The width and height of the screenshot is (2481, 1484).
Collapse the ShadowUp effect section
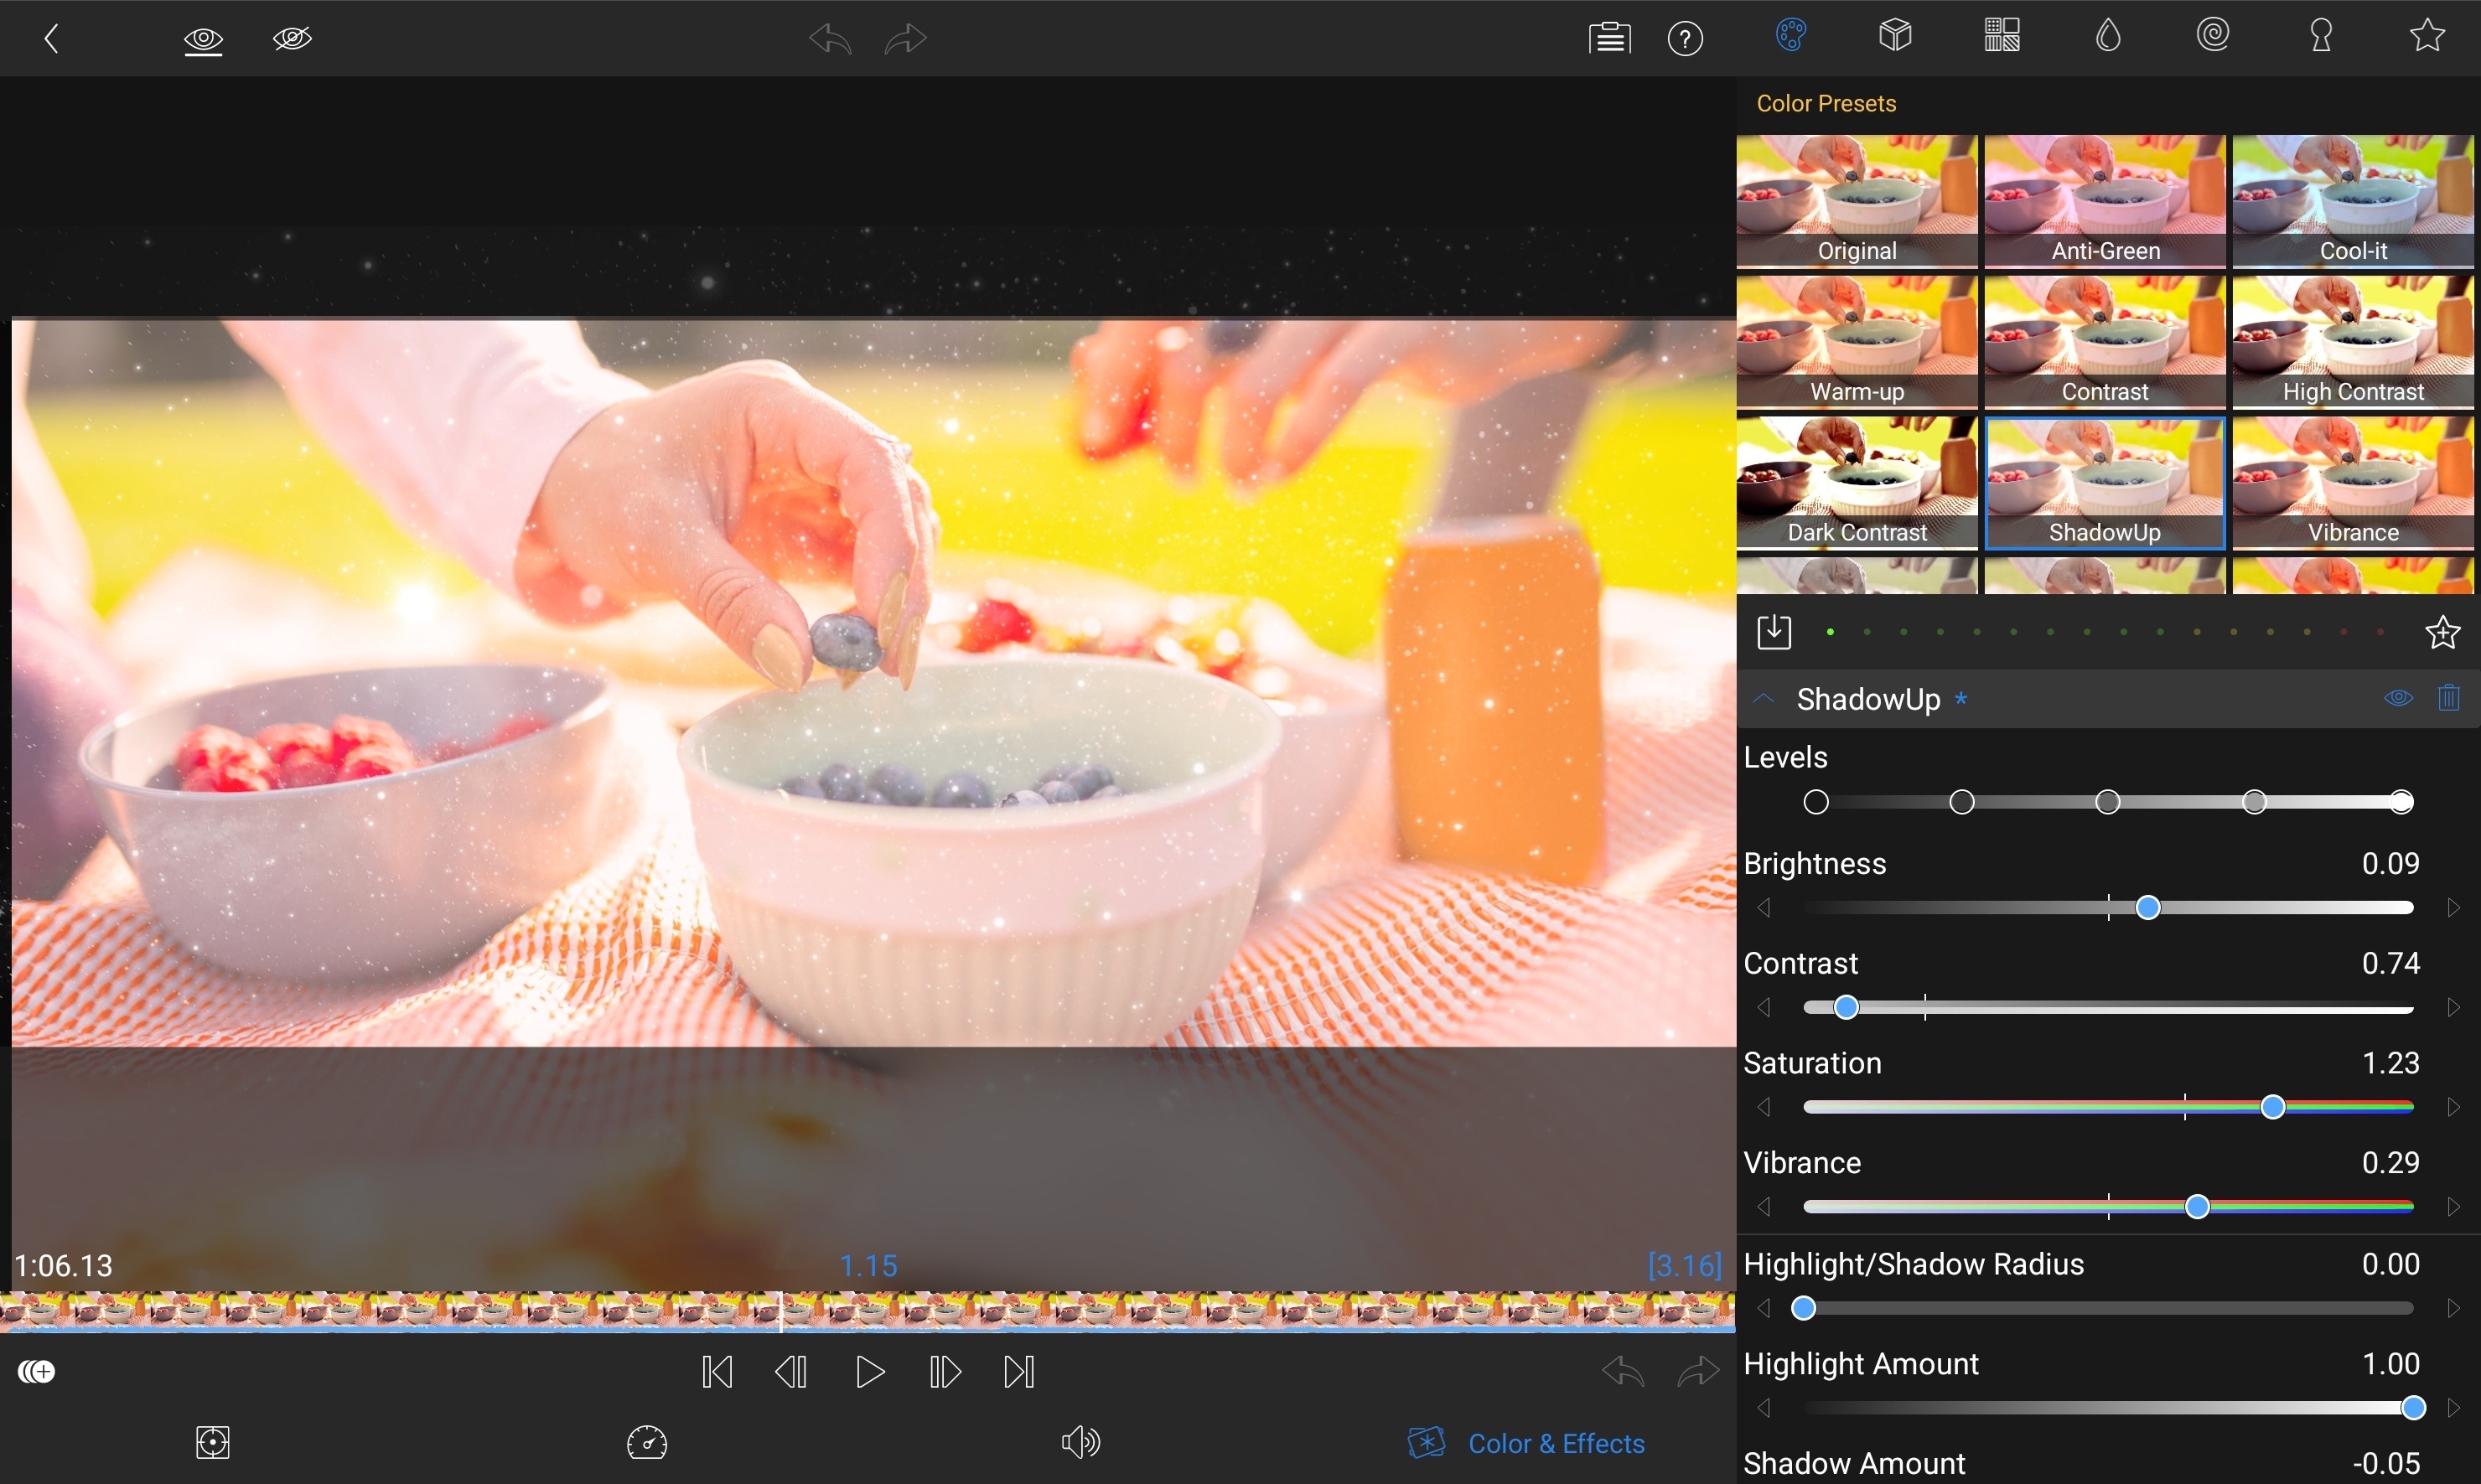pos(1764,699)
